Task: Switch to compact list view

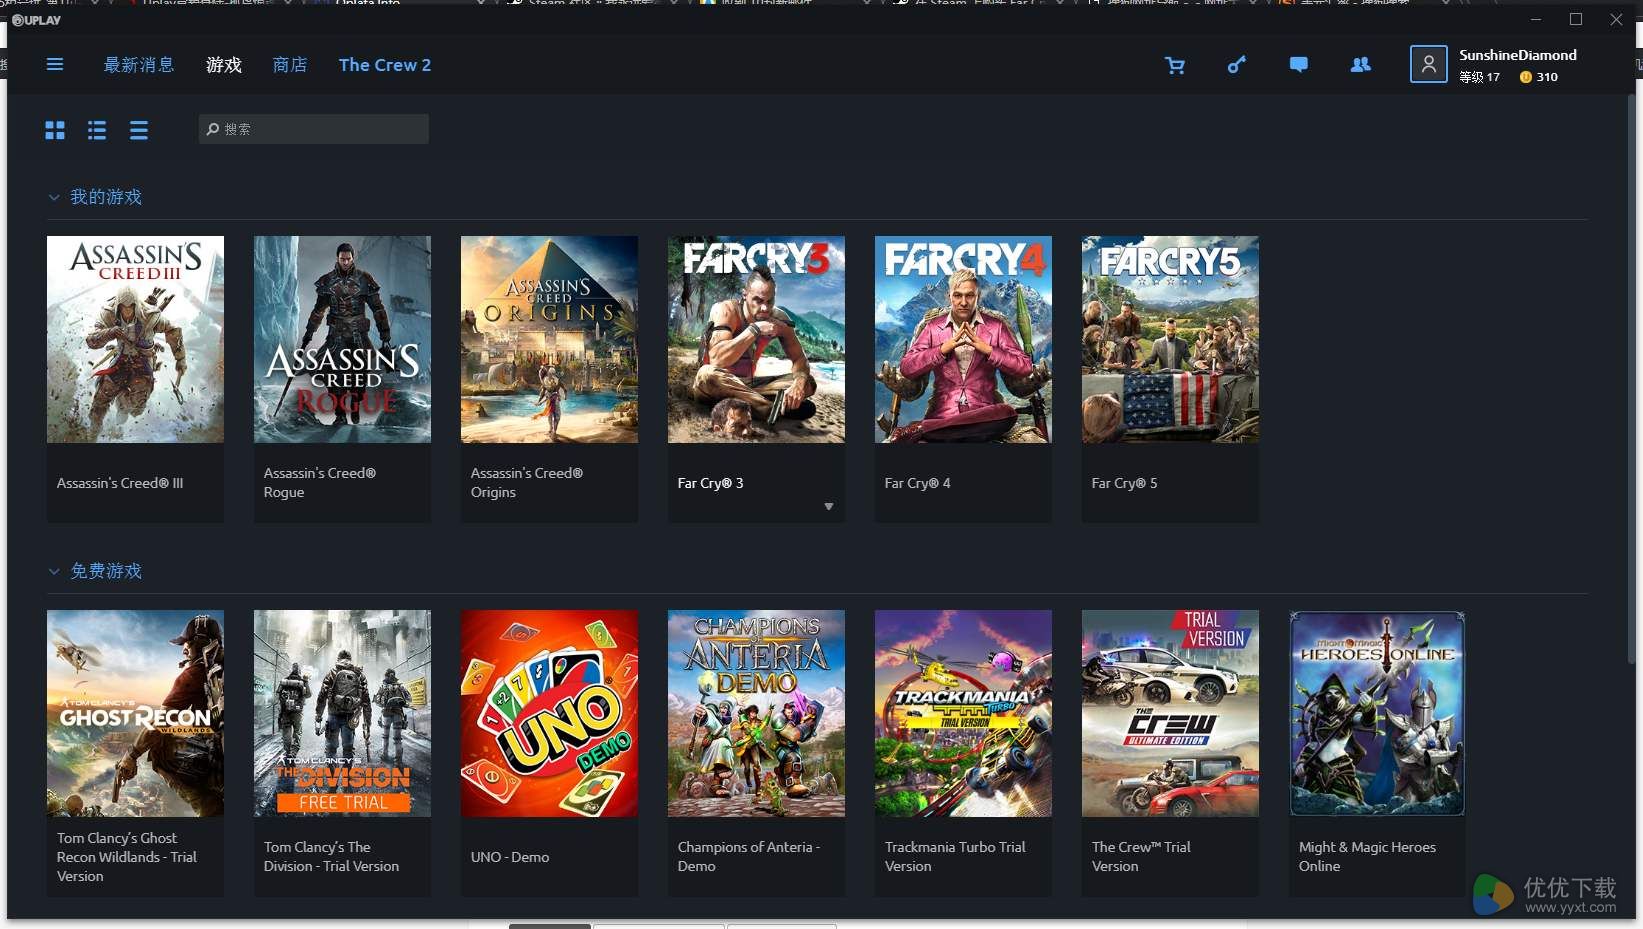Action: (139, 130)
